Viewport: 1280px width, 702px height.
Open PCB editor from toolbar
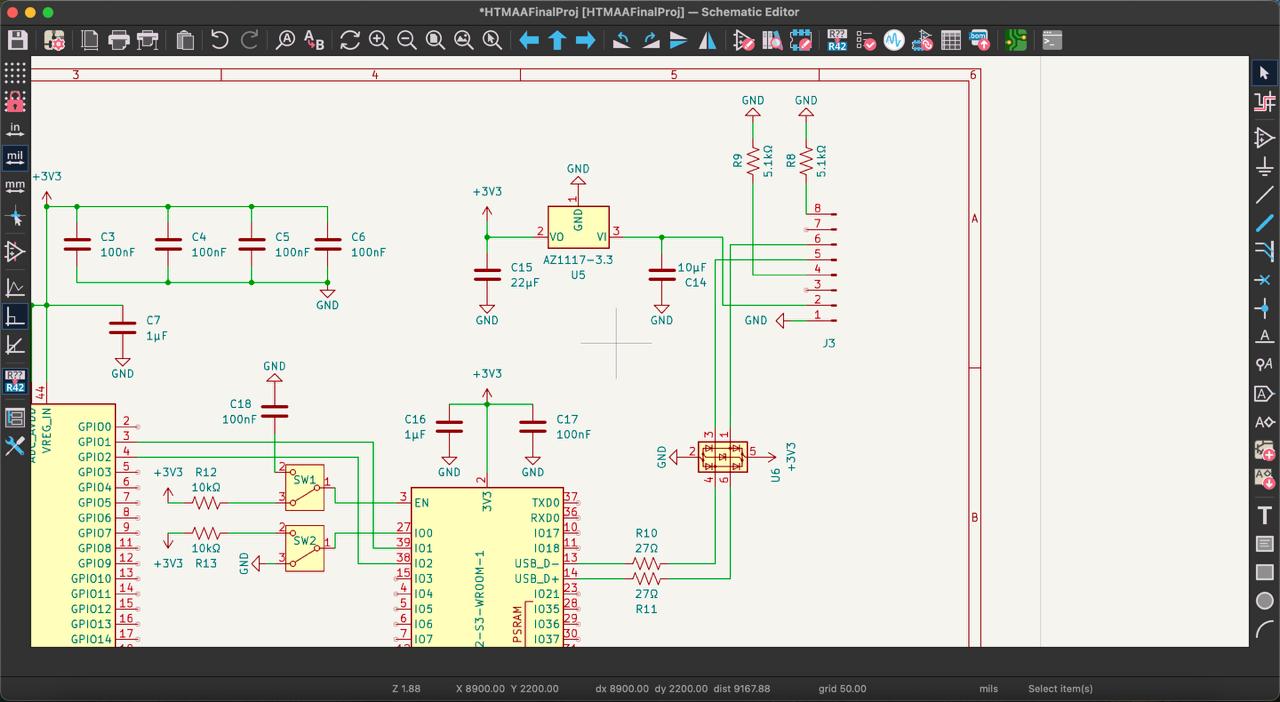click(x=1016, y=40)
